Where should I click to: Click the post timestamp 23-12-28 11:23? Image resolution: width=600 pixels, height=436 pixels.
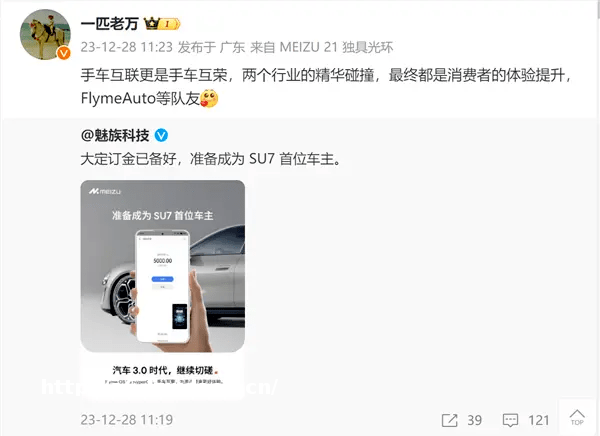127,47
